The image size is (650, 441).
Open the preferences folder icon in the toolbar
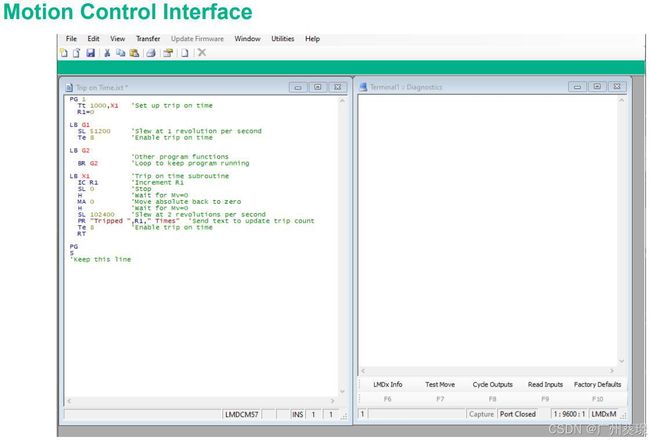168,53
